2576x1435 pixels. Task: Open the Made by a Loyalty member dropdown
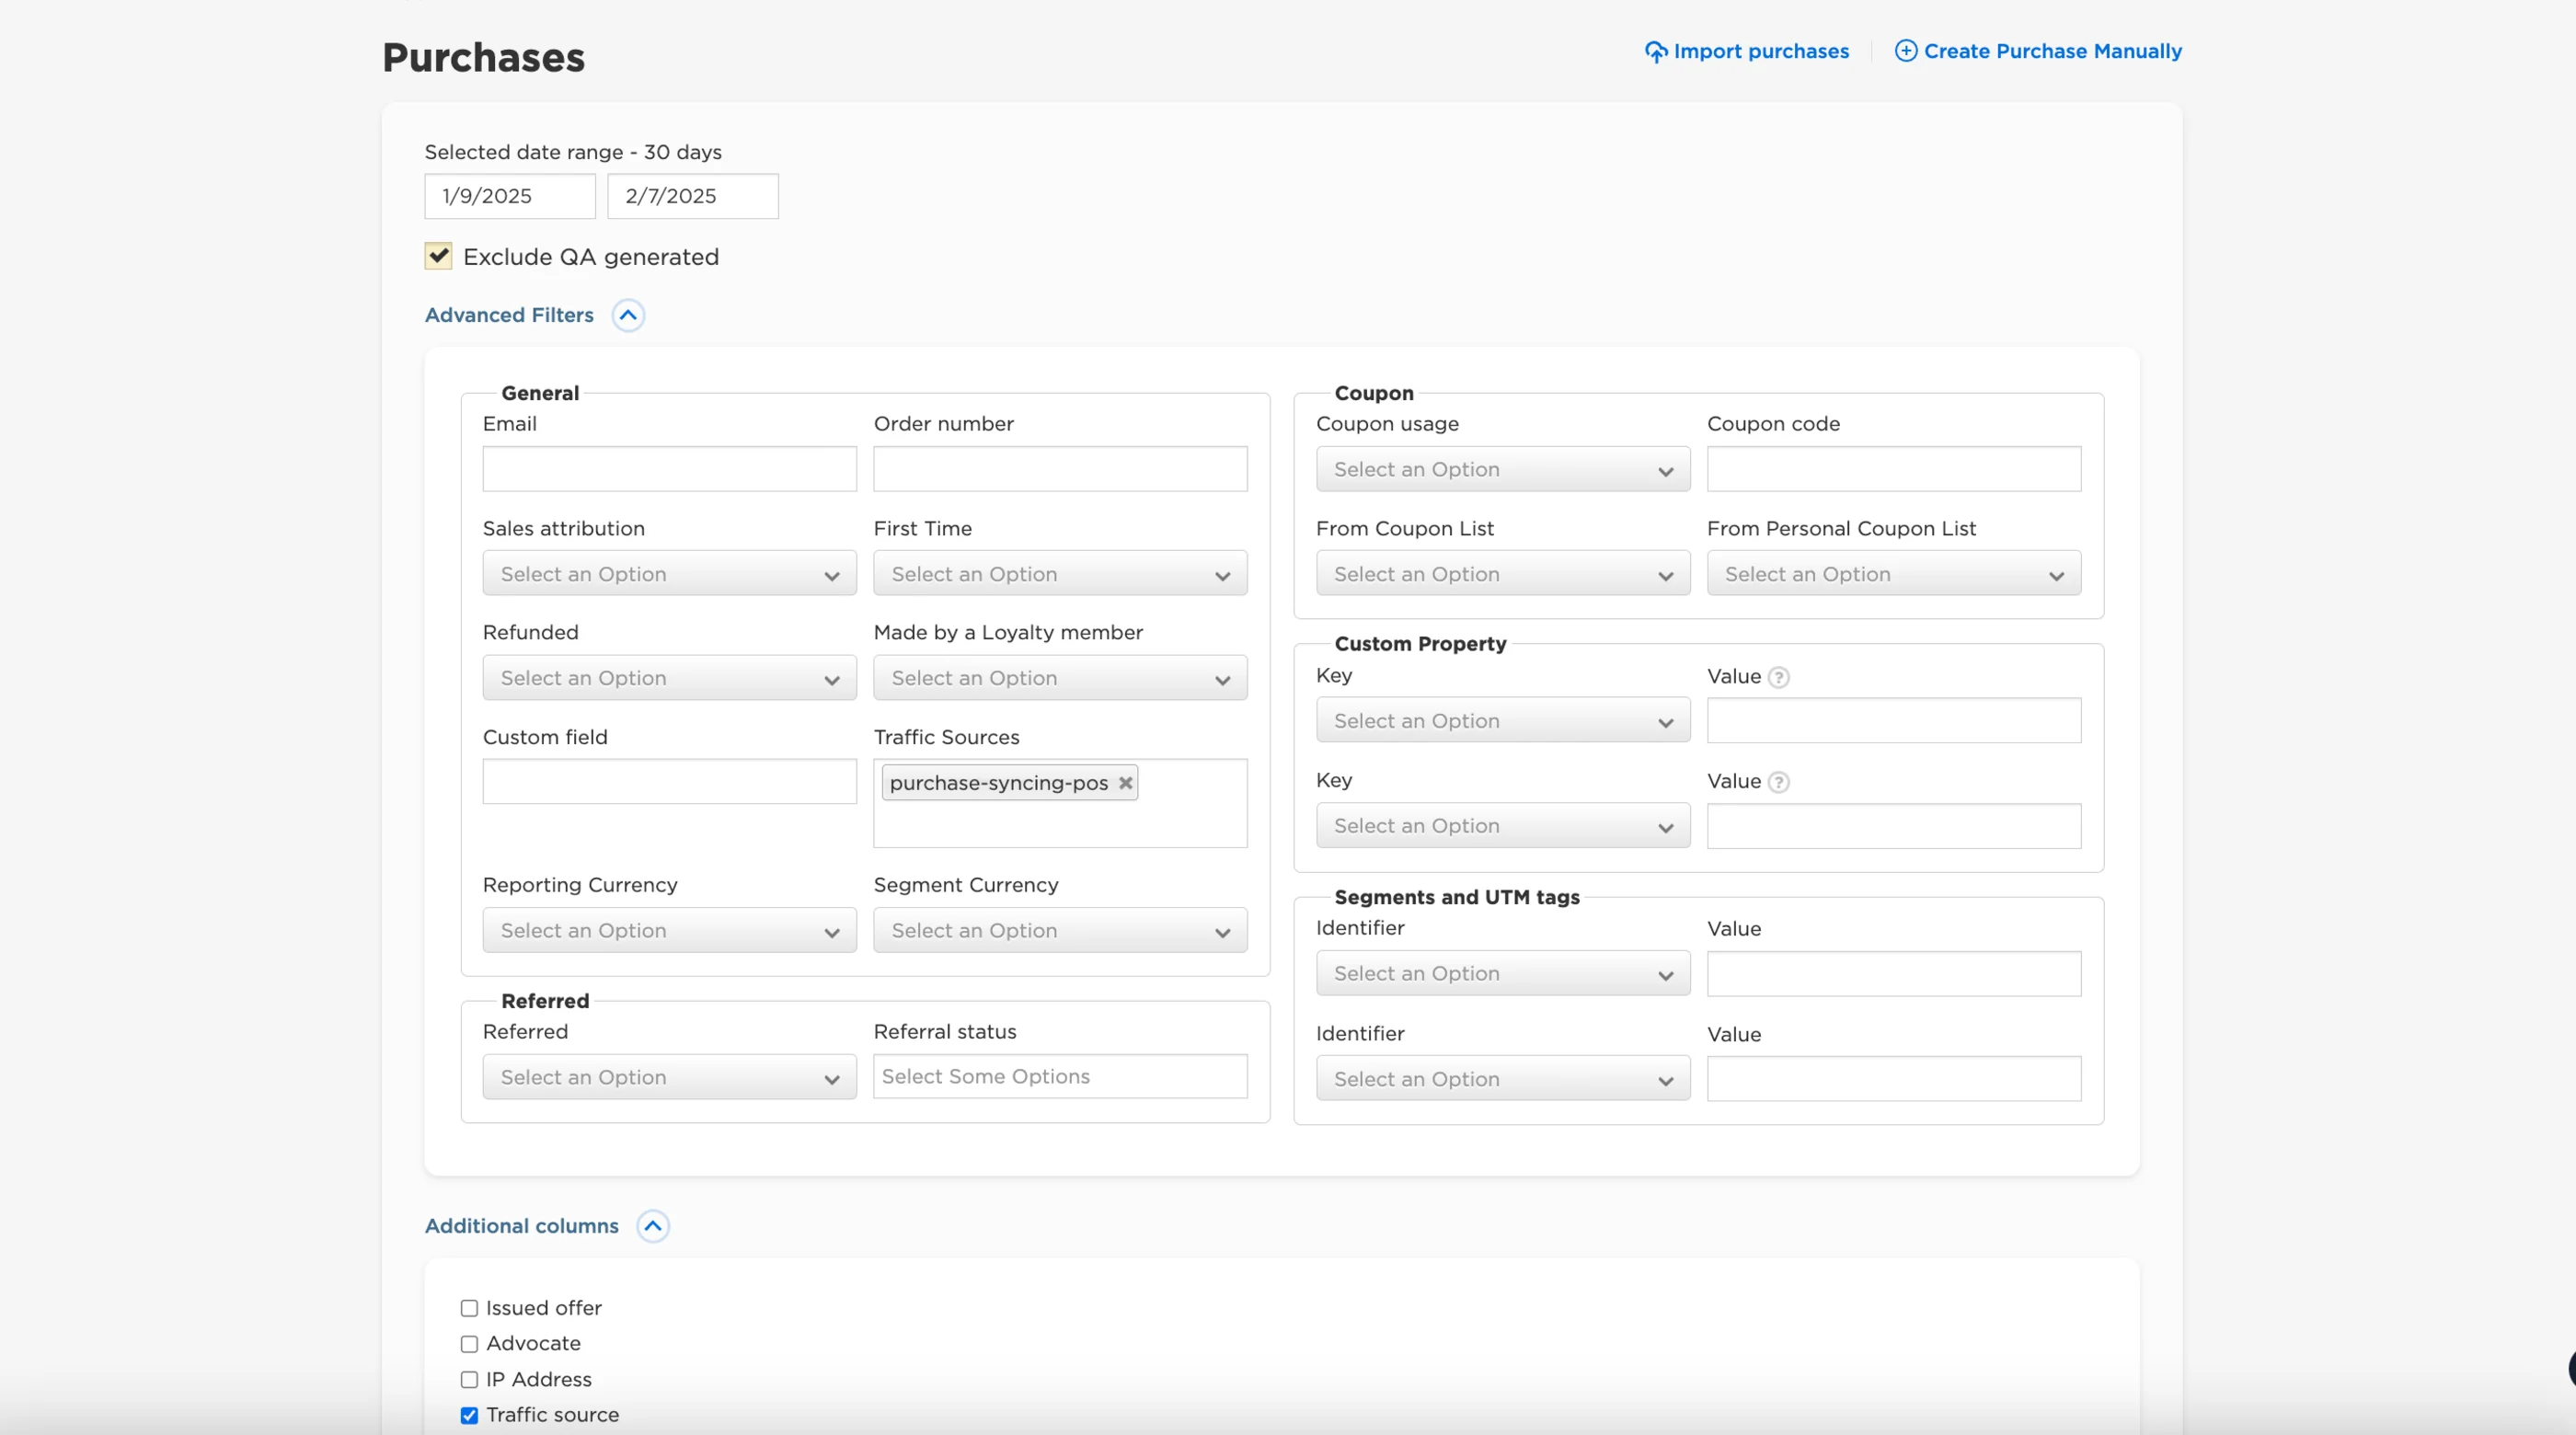click(x=1060, y=678)
